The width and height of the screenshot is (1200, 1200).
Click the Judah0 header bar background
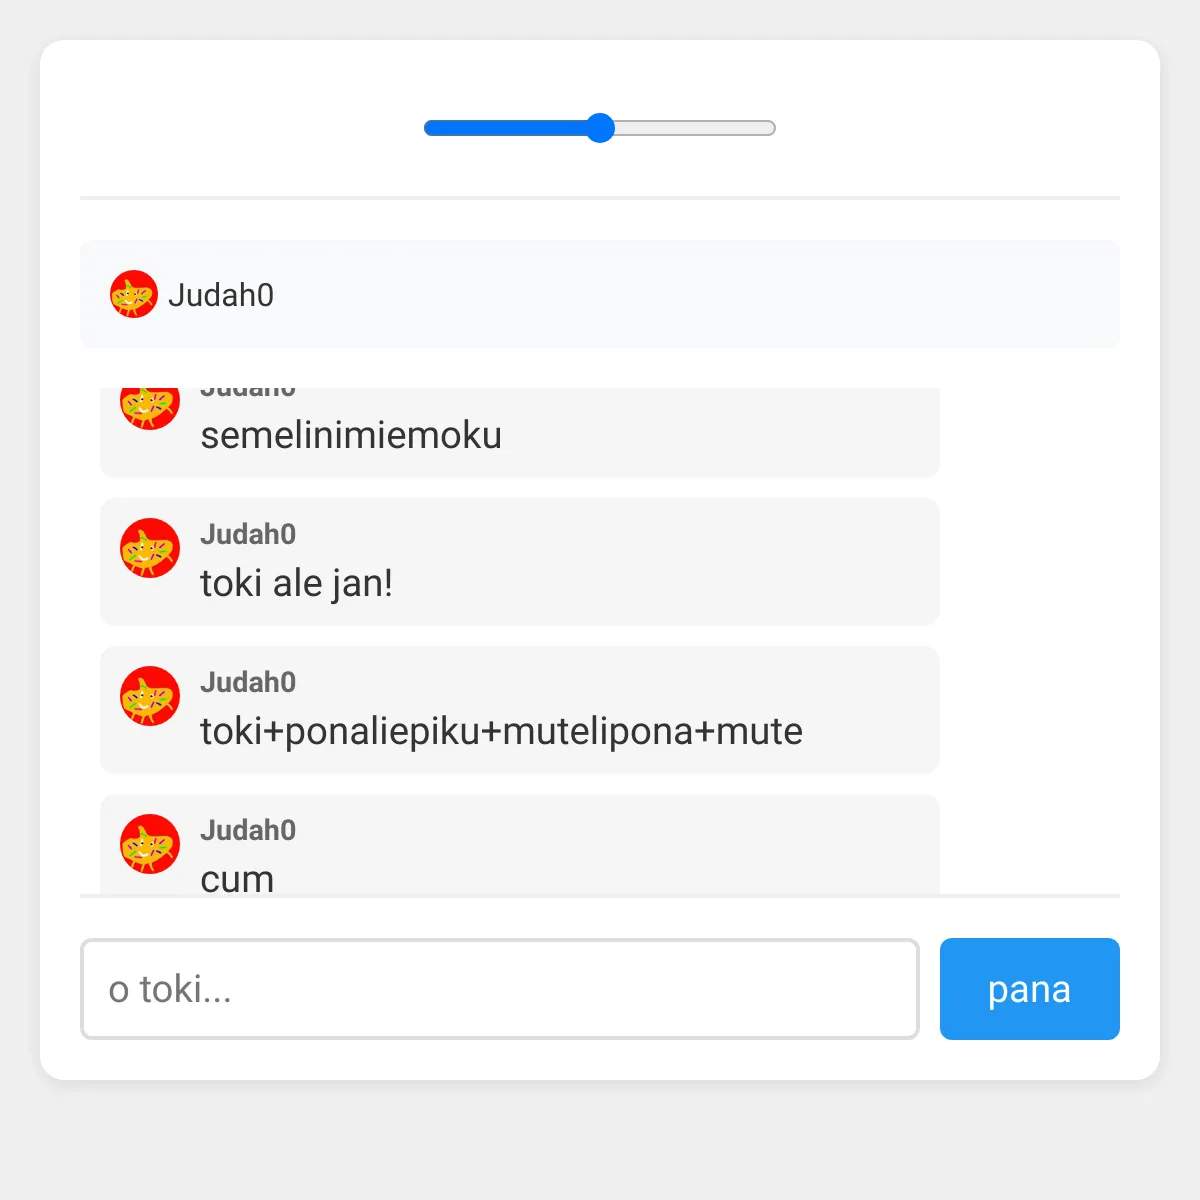tap(600, 294)
